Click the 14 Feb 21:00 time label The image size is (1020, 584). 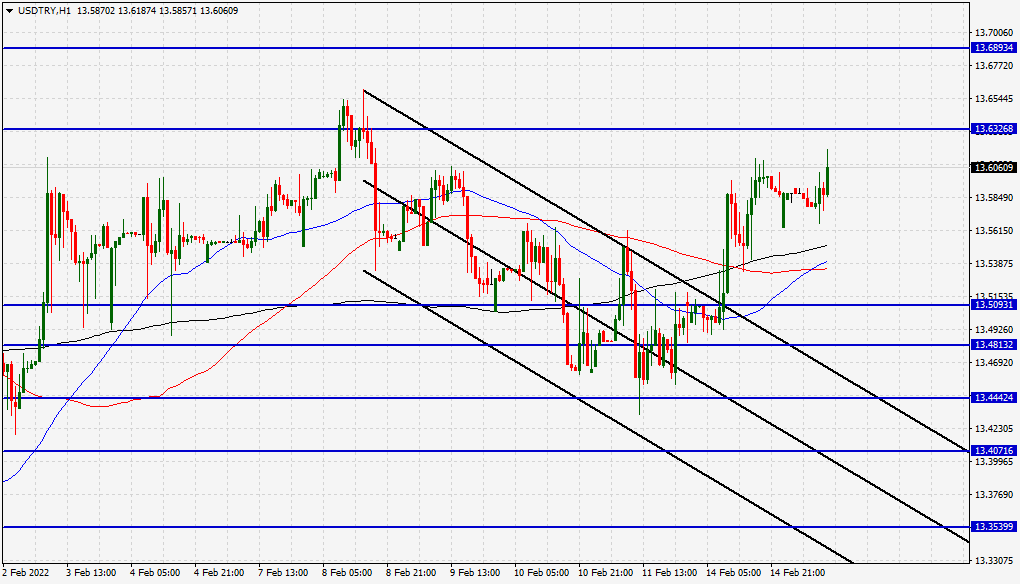[800, 573]
